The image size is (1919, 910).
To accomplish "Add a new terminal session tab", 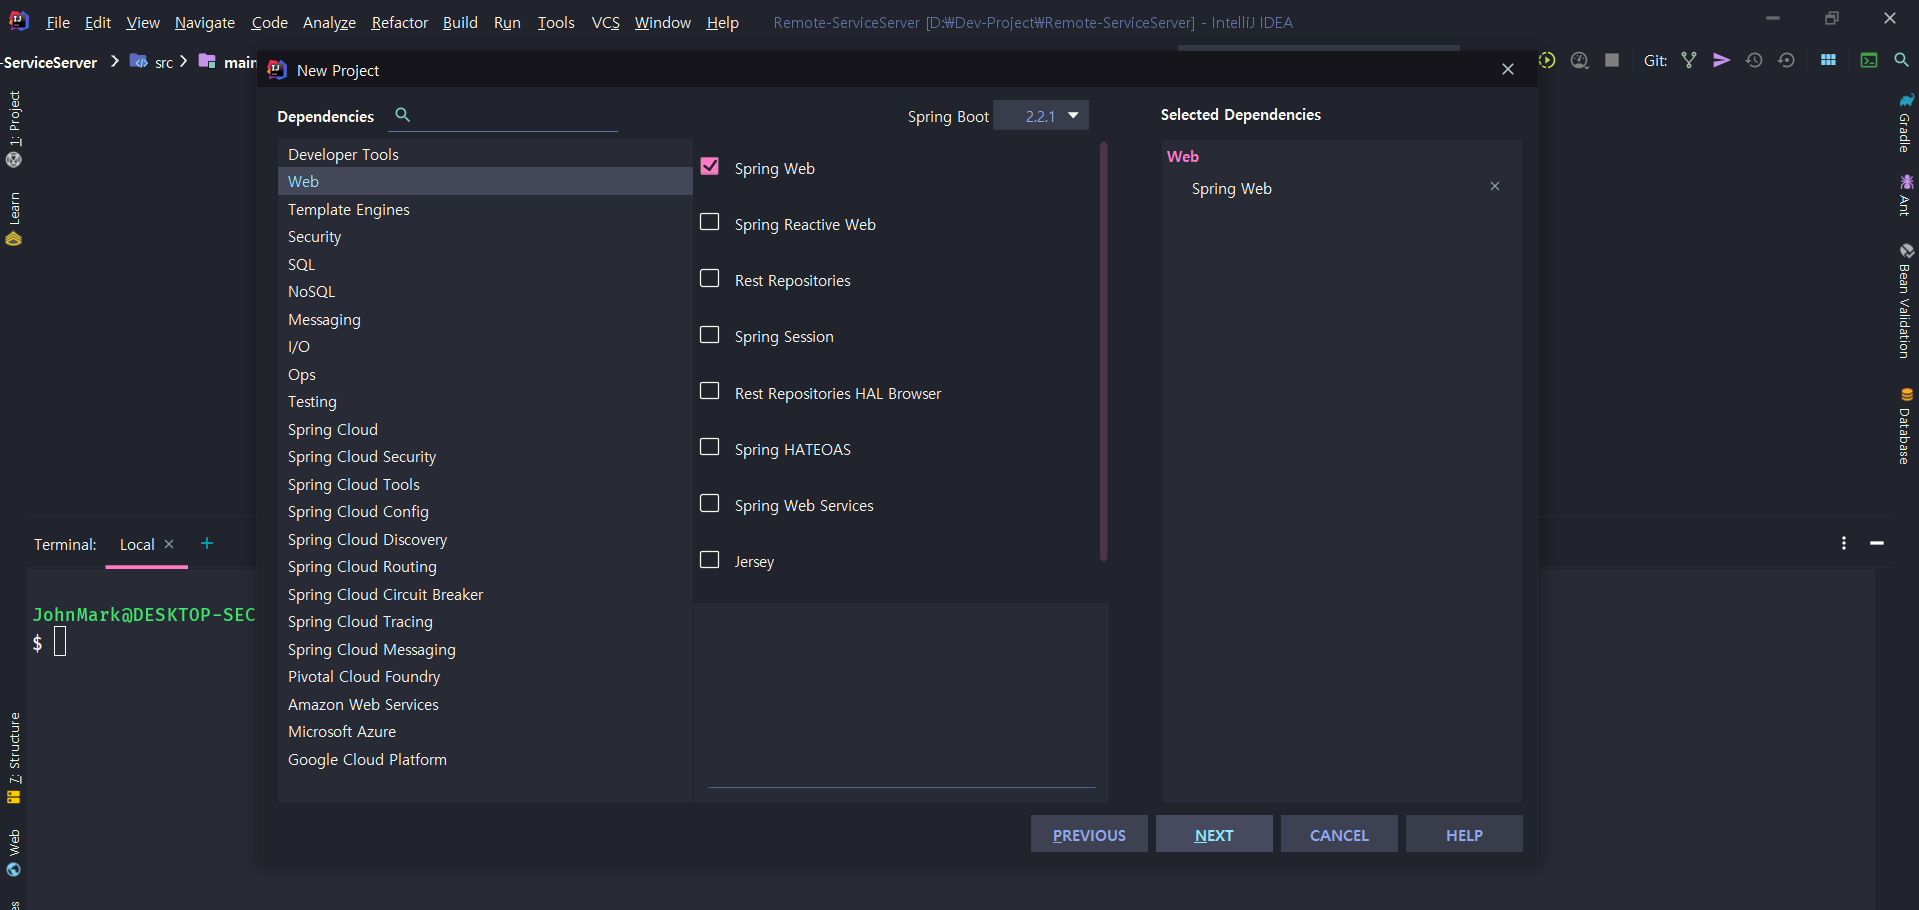I will pyautogui.click(x=207, y=543).
